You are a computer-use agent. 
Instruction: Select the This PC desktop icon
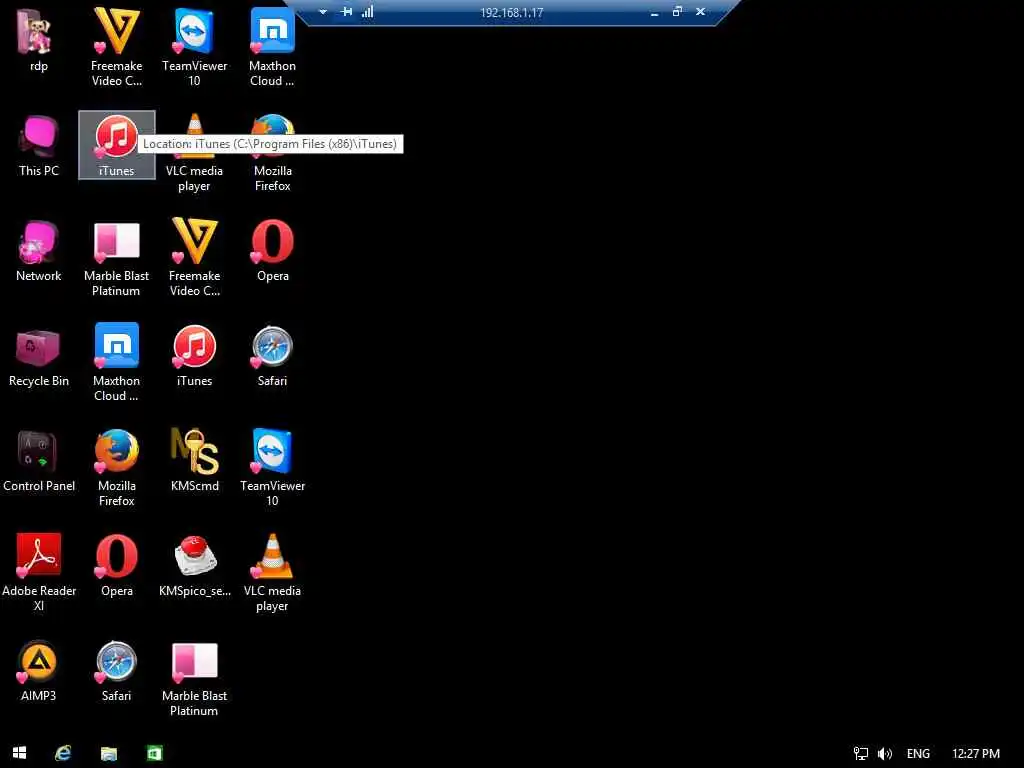tap(39, 145)
